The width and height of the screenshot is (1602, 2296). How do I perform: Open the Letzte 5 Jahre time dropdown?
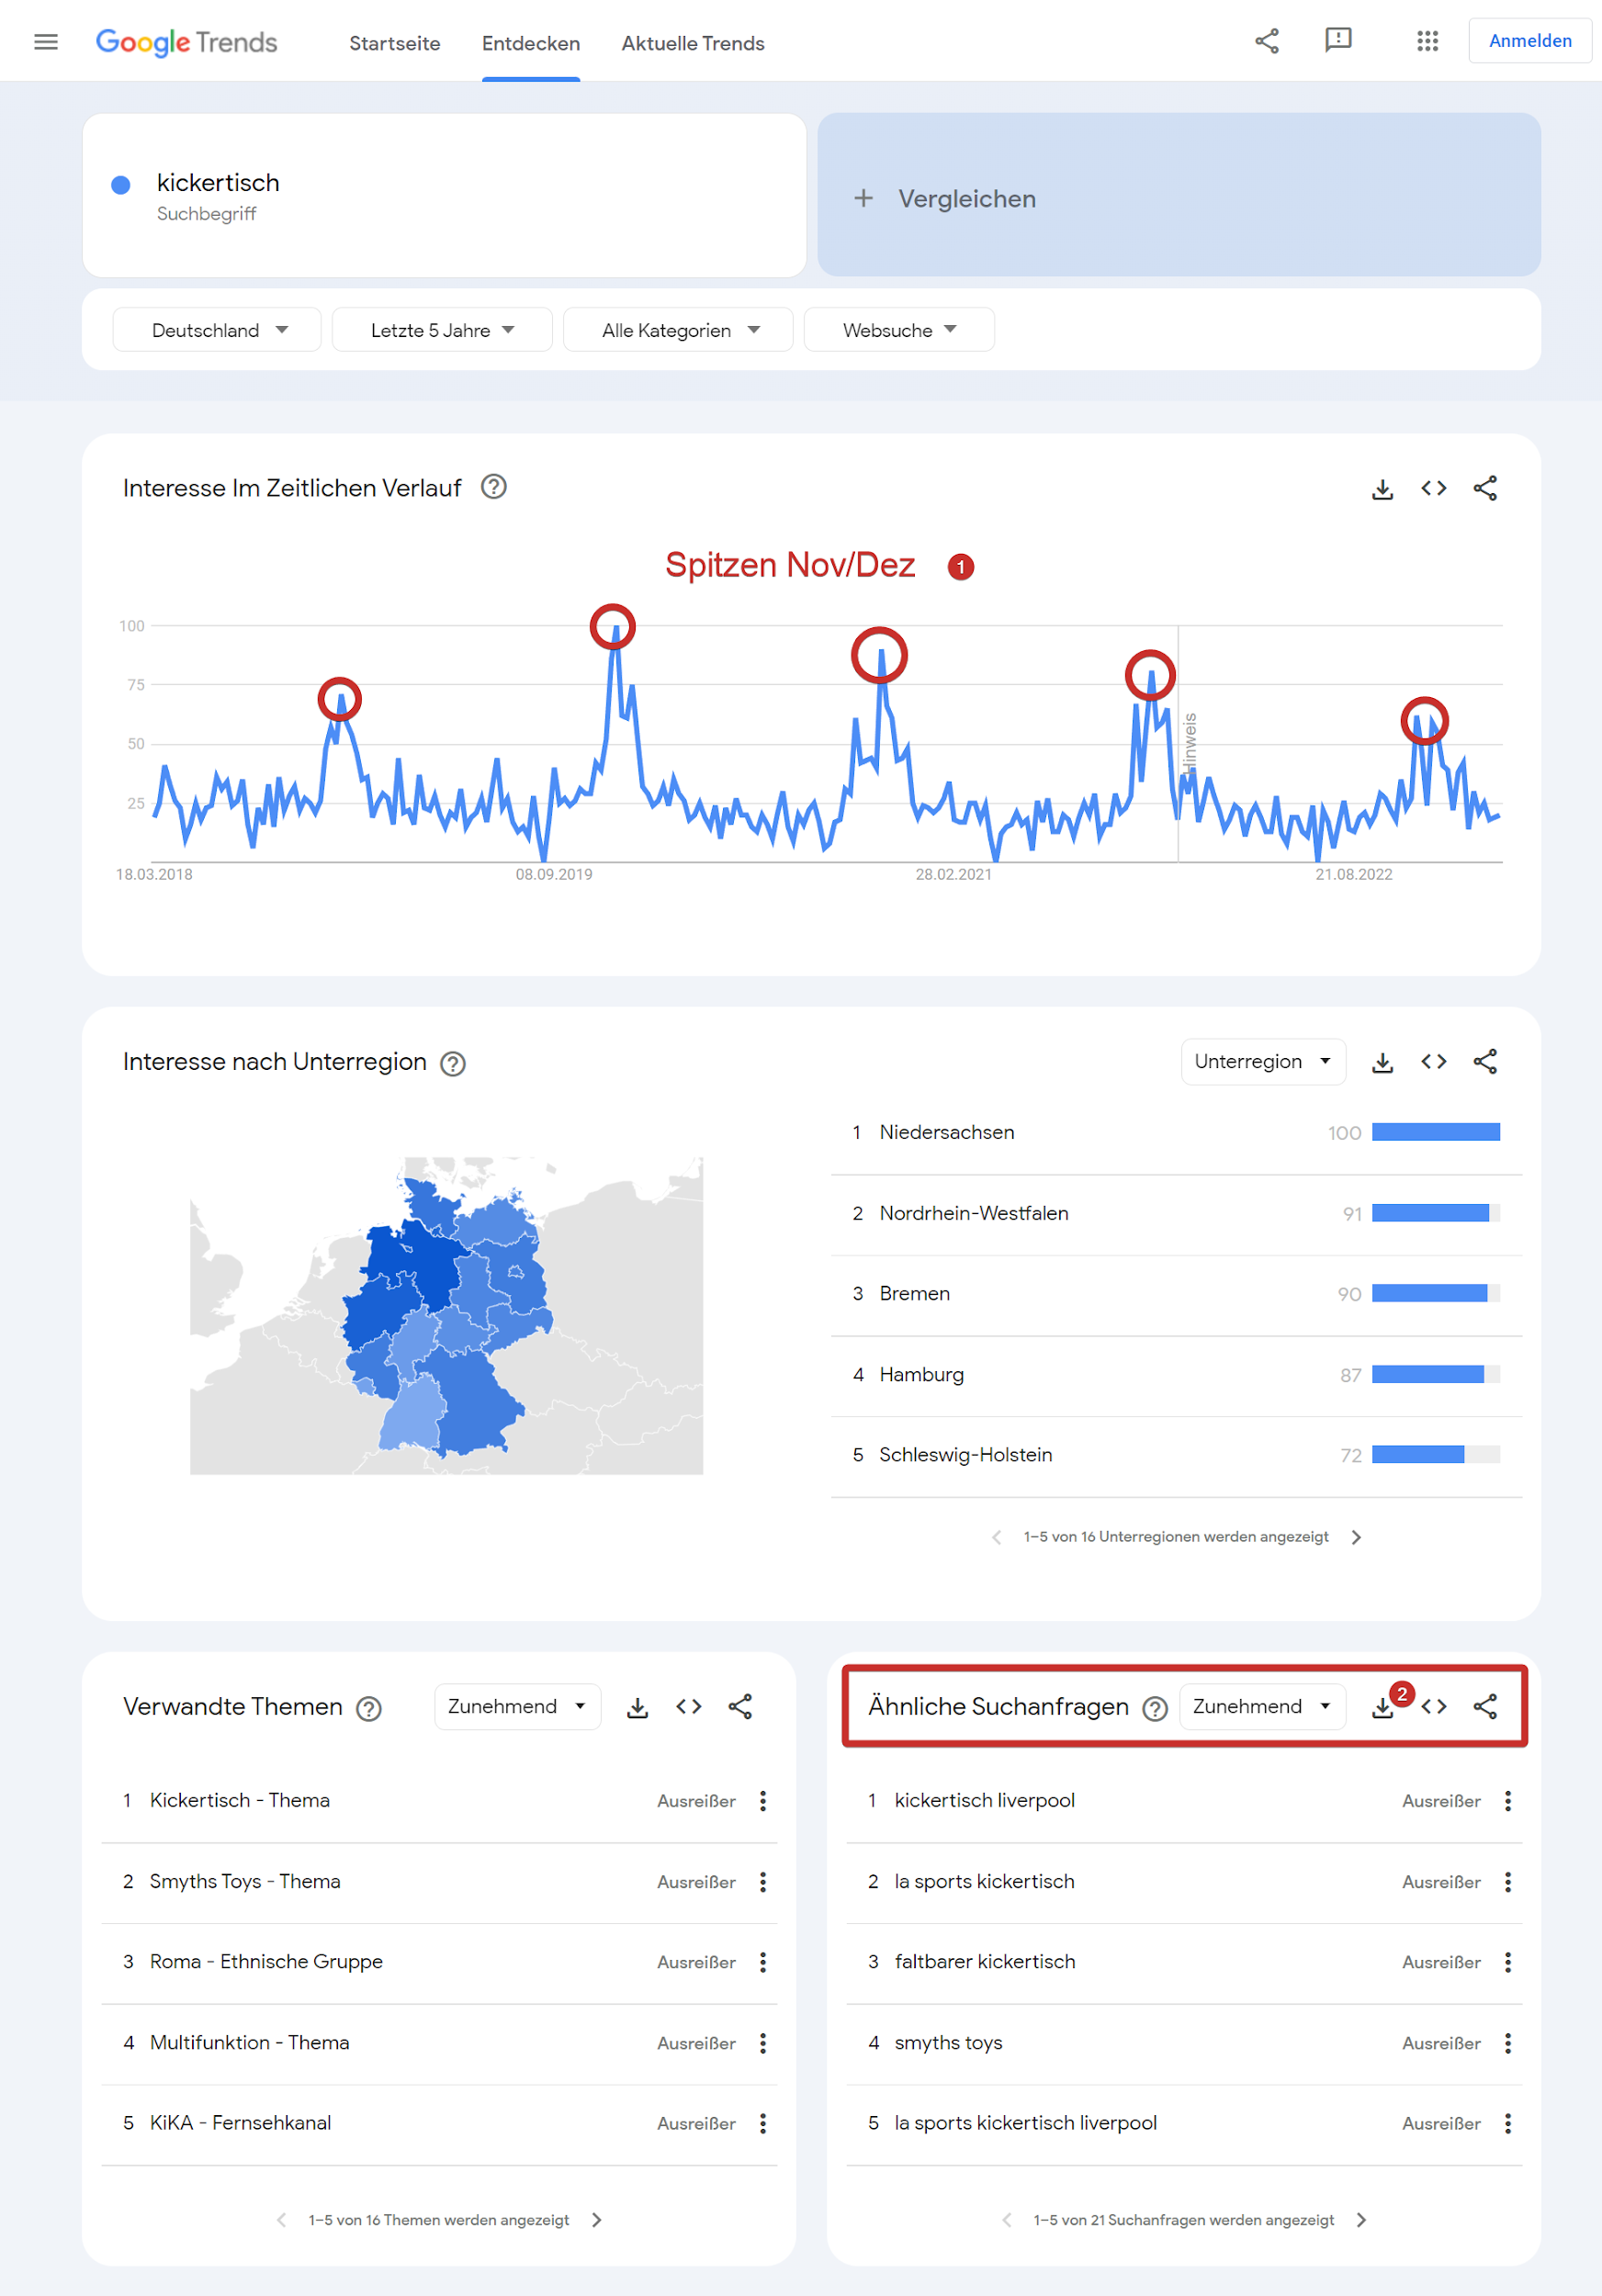coord(442,330)
